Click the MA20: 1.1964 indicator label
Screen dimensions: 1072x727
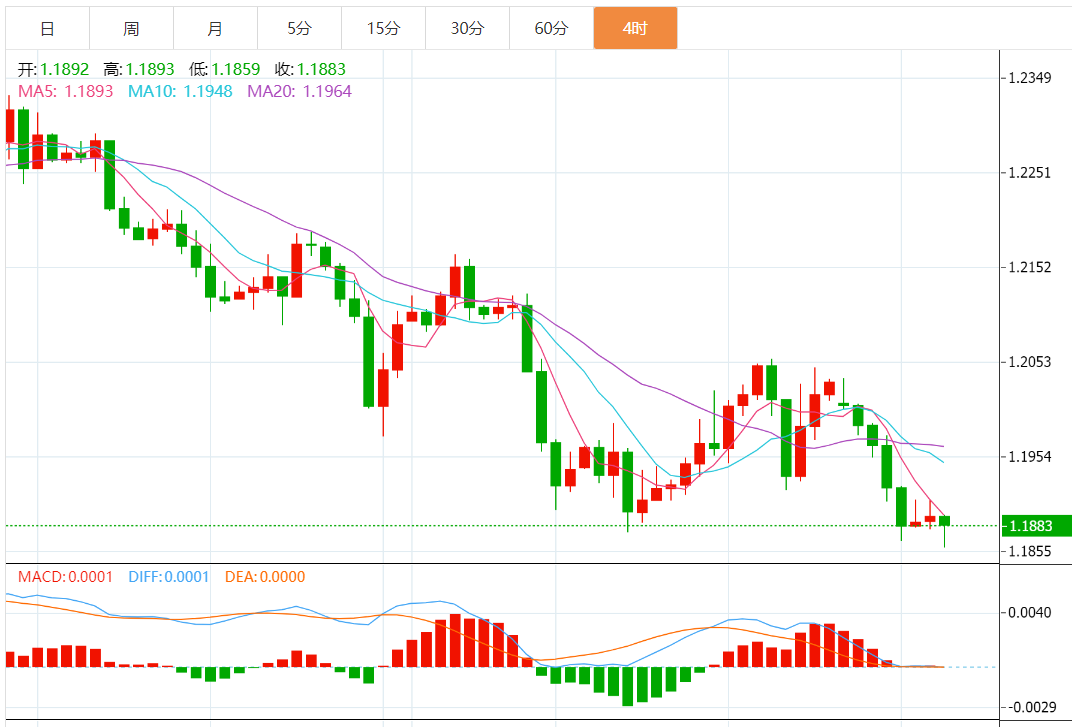tap(299, 91)
